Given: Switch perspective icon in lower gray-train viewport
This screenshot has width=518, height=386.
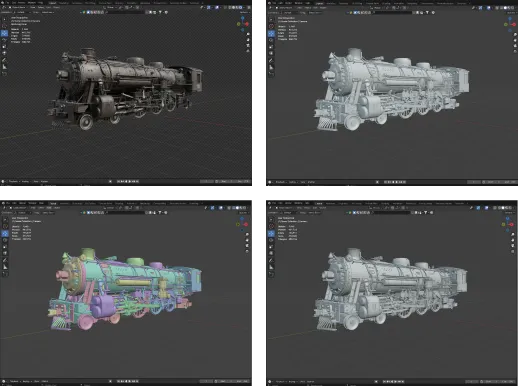Looking at the screenshot, I should (x=513, y=252).
